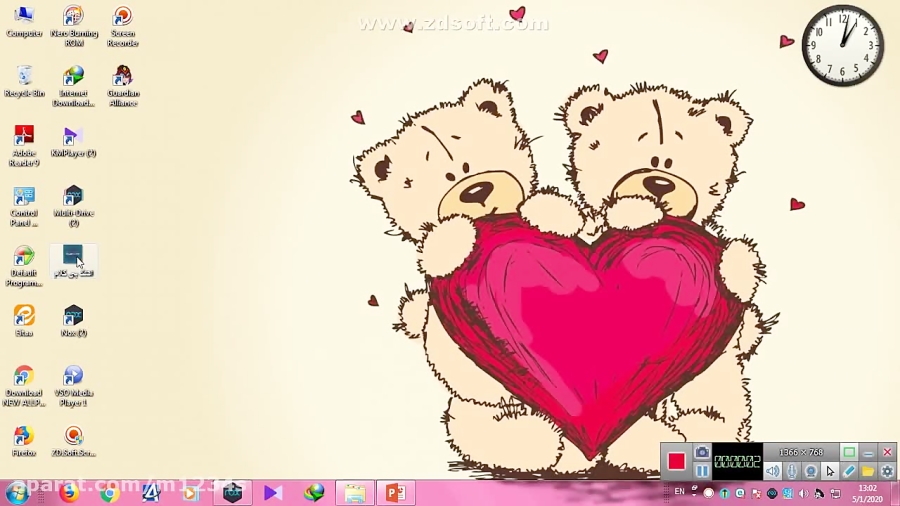Launch Firefox from the taskbar
Image resolution: width=900 pixels, height=506 pixels.
coord(69,493)
